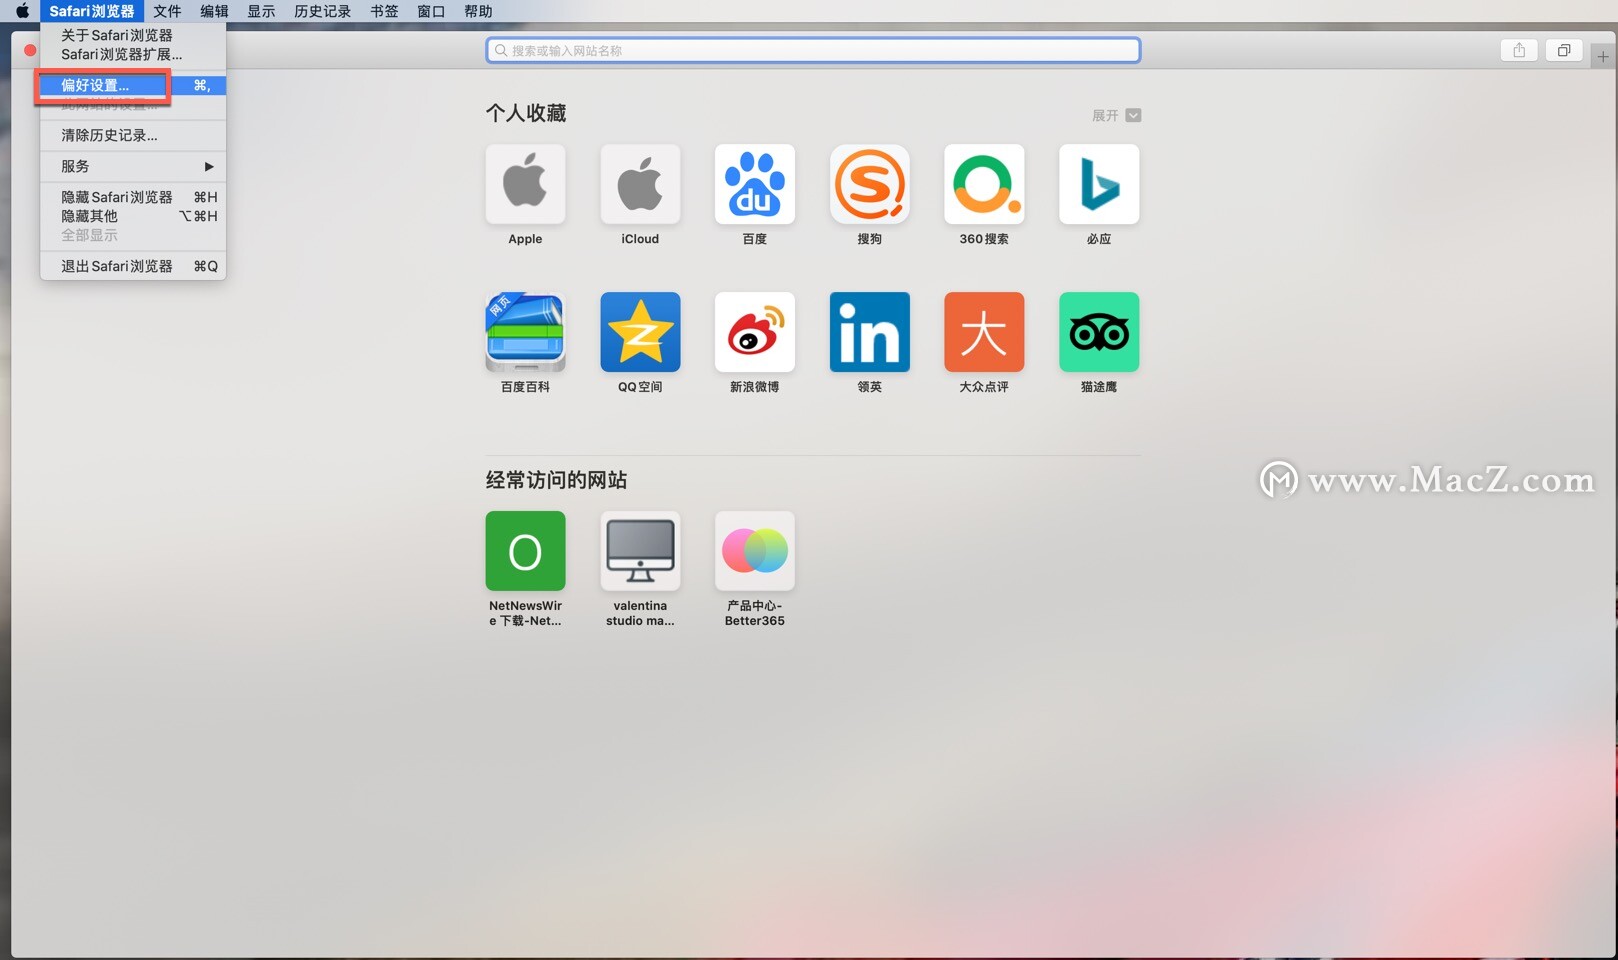
Task: Click the Share toolbar button
Action: [1519, 50]
